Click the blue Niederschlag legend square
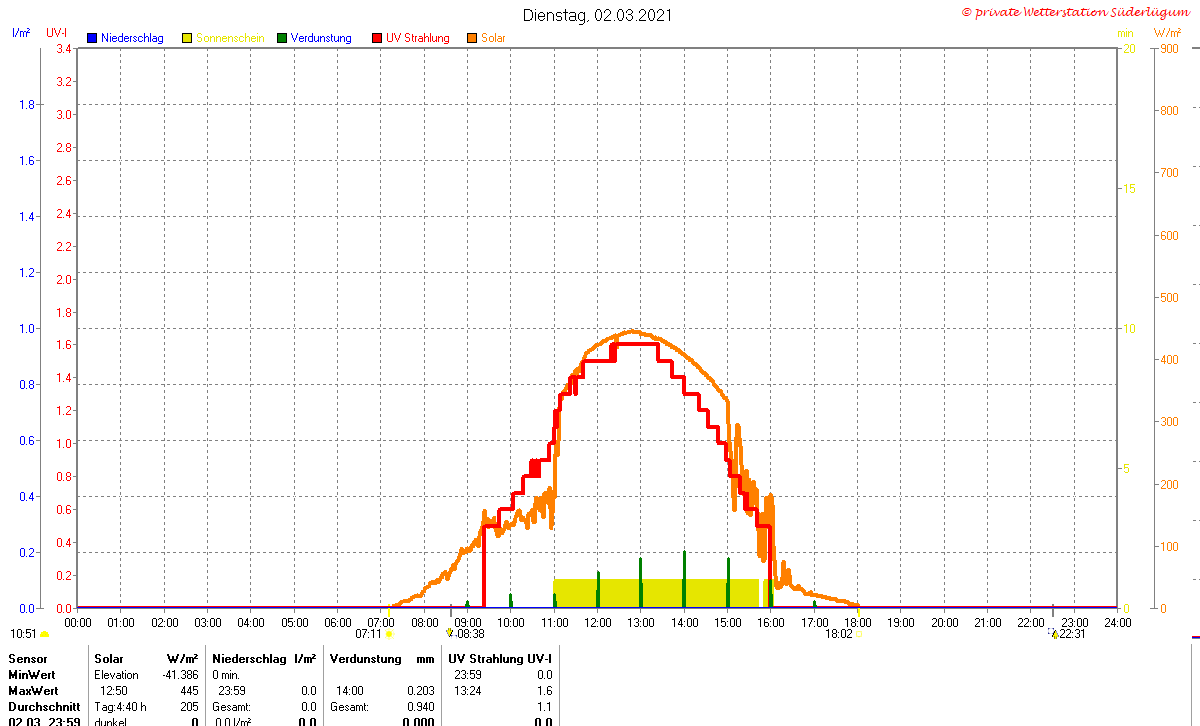 coord(92,38)
